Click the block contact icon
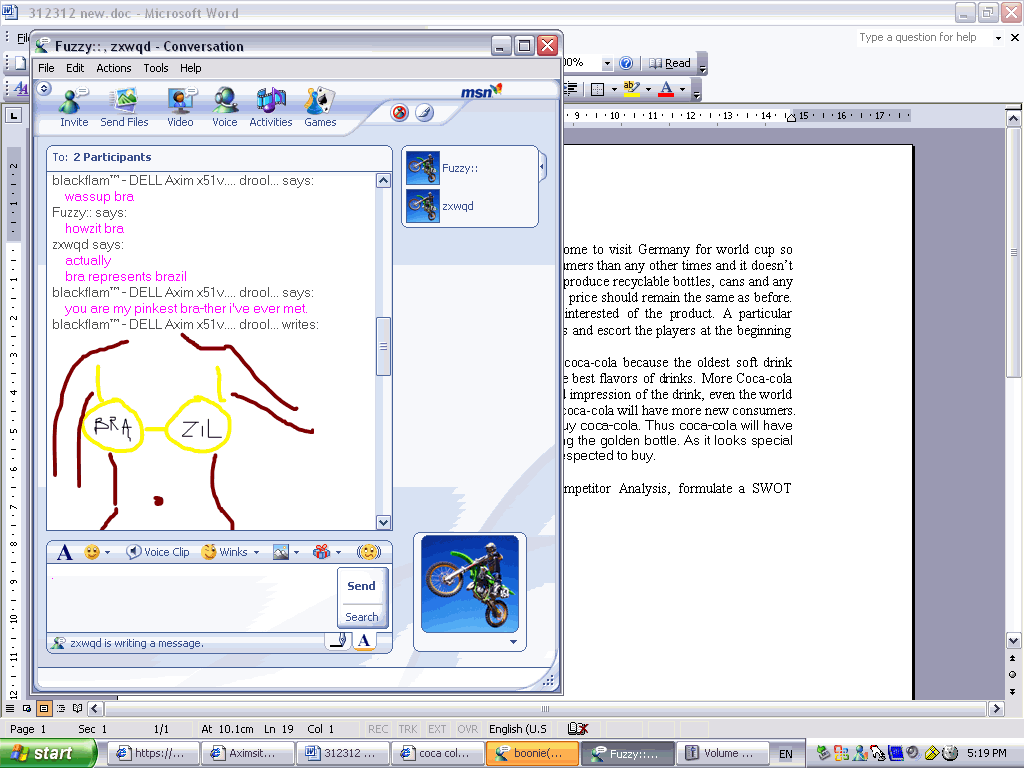Viewport: 1024px width, 768px height. pos(399,113)
